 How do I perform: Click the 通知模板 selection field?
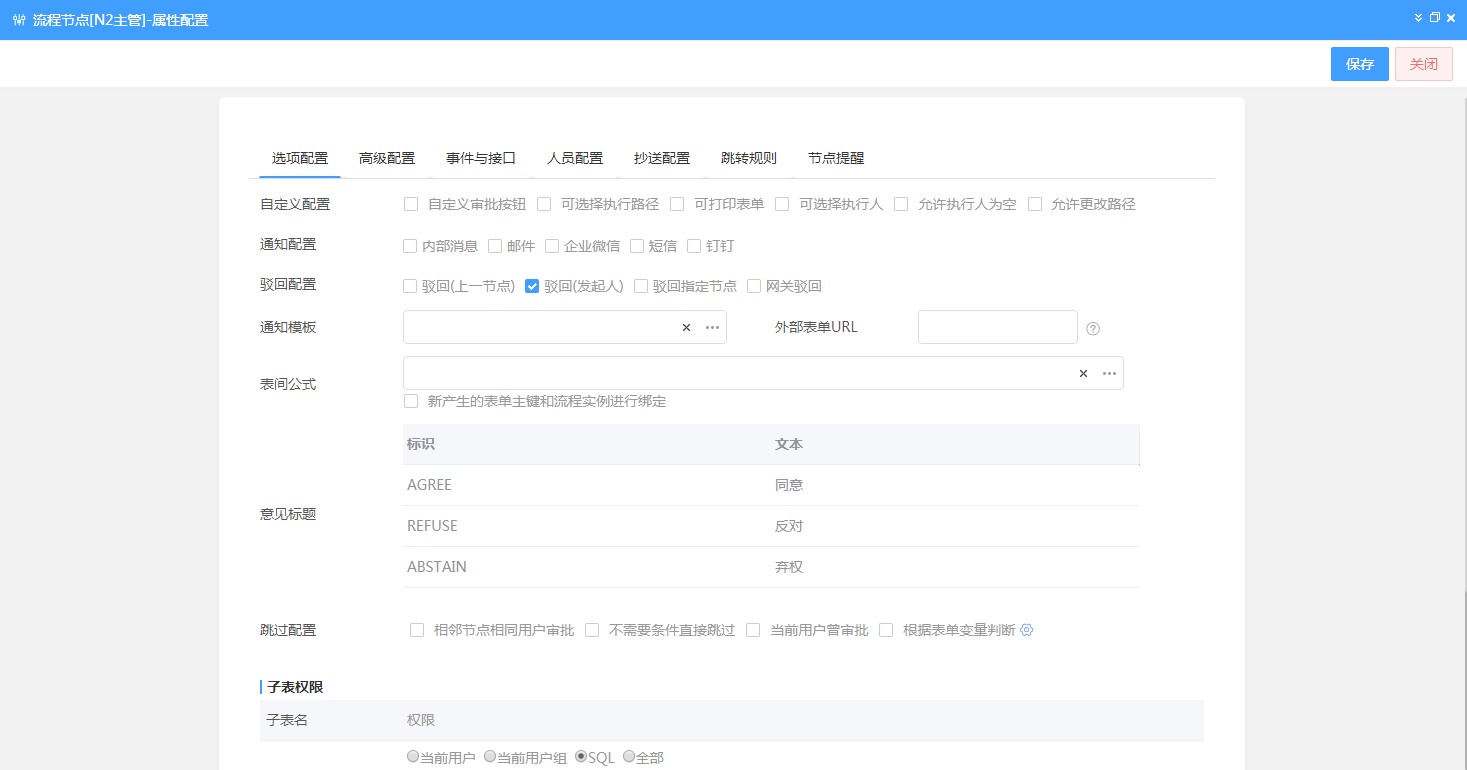tap(565, 327)
